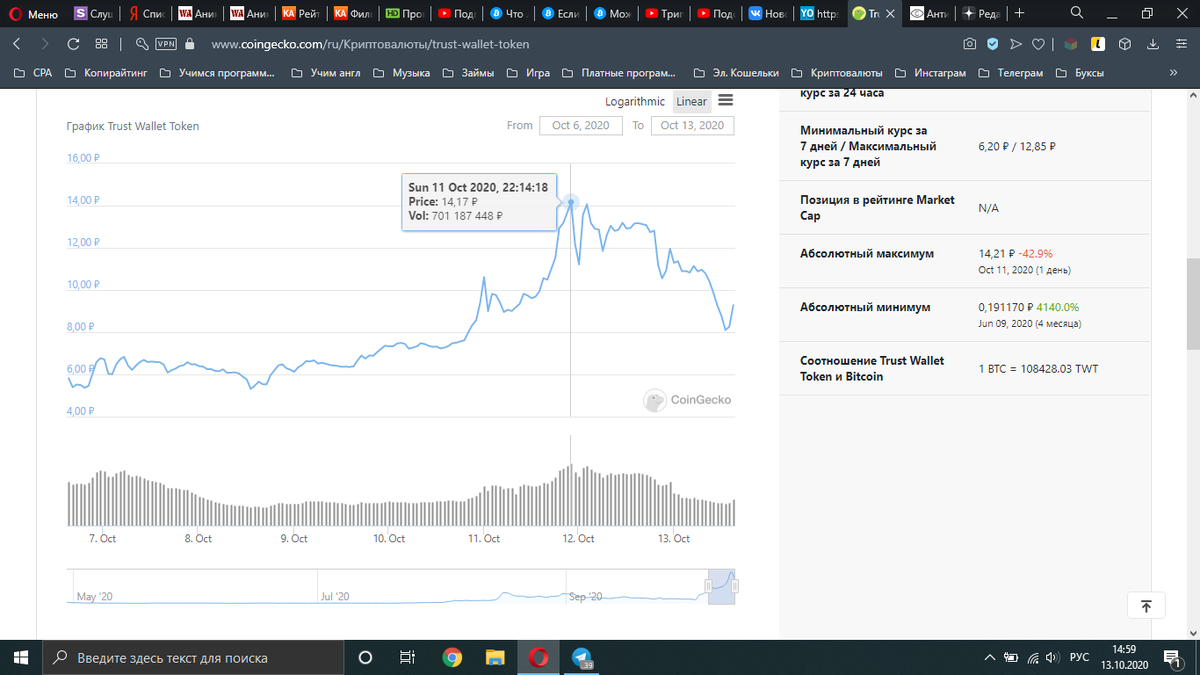Open the extensions cube outline icon
Viewport: 1200px width, 675px height.
click(x=1124, y=44)
